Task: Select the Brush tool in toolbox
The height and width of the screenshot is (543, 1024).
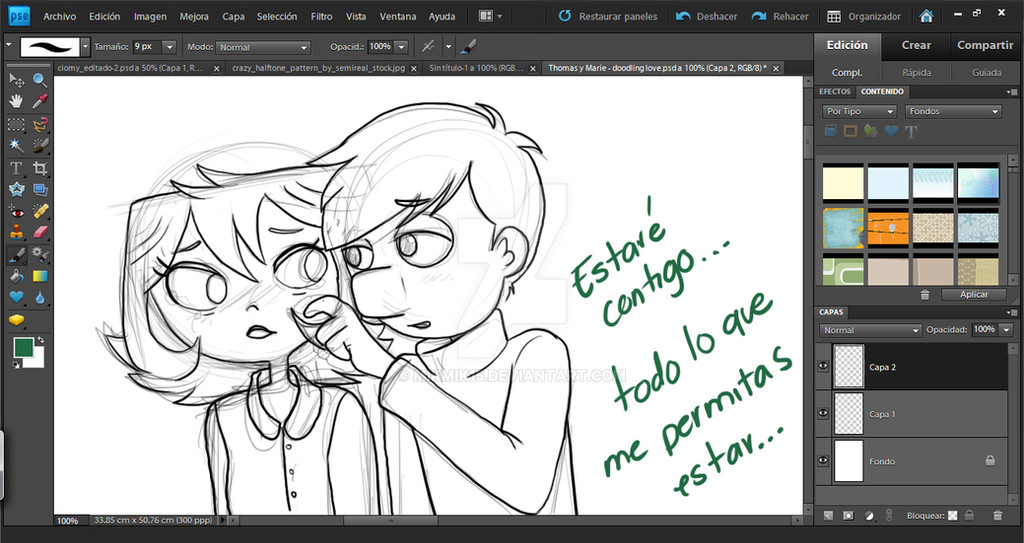Action: pyautogui.click(x=16, y=254)
